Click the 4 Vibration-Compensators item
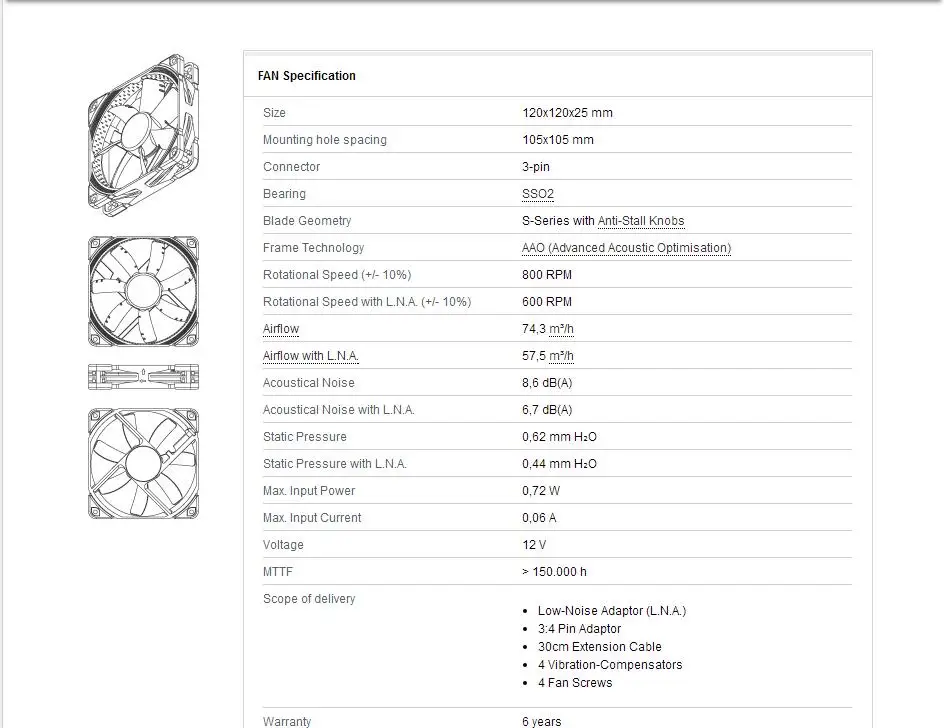Image resolution: width=944 pixels, height=728 pixels. (x=610, y=665)
